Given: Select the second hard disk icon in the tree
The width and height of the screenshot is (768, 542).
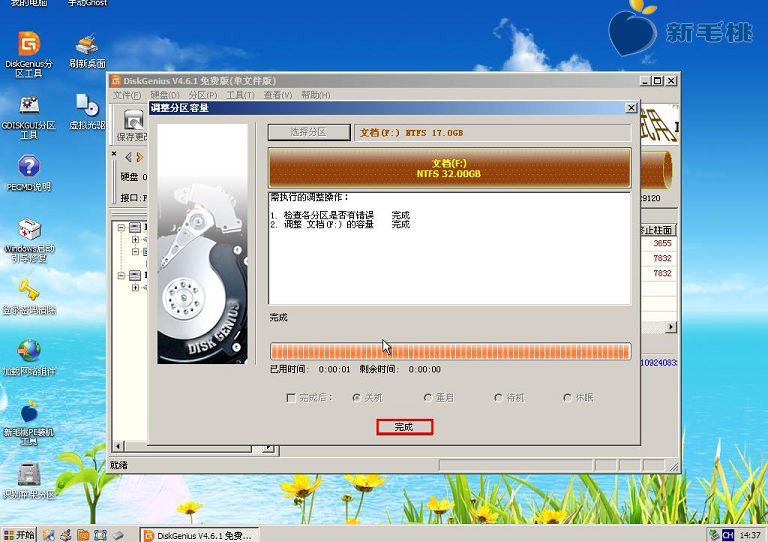Looking at the screenshot, I should (x=135, y=276).
